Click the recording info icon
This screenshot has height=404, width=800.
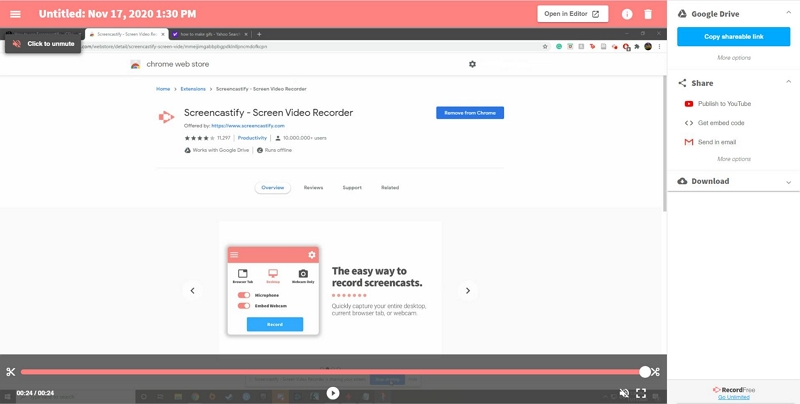click(x=627, y=14)
